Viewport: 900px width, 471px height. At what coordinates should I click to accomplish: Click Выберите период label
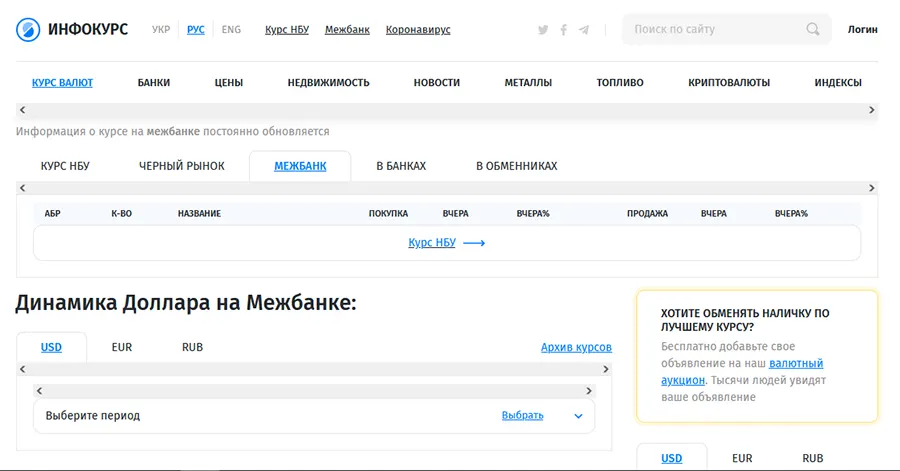pos(93,416)
